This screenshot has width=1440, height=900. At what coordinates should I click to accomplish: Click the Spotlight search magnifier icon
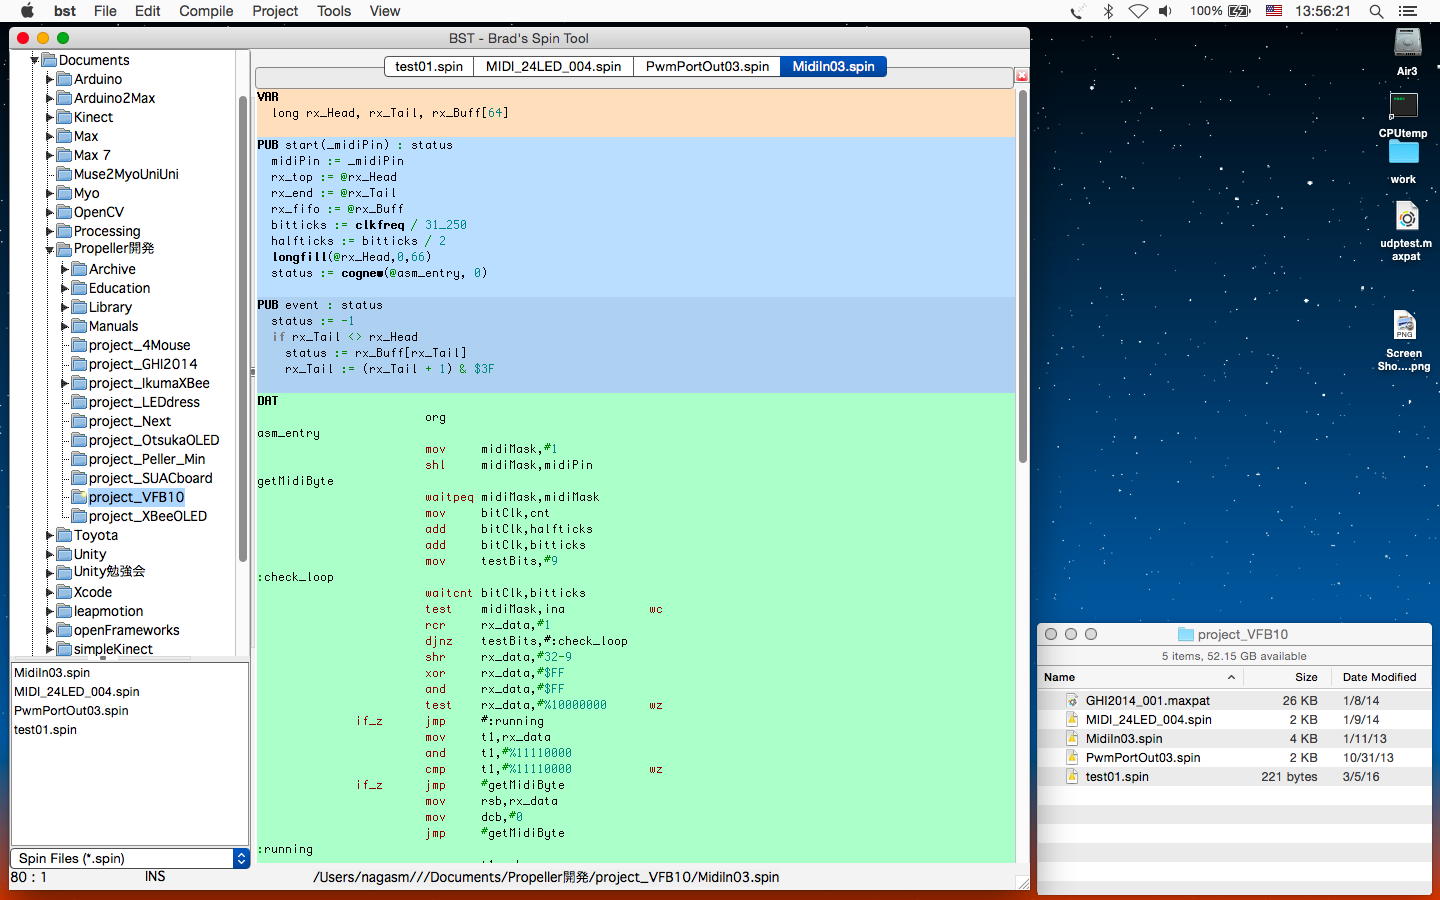pos(1376,11)
